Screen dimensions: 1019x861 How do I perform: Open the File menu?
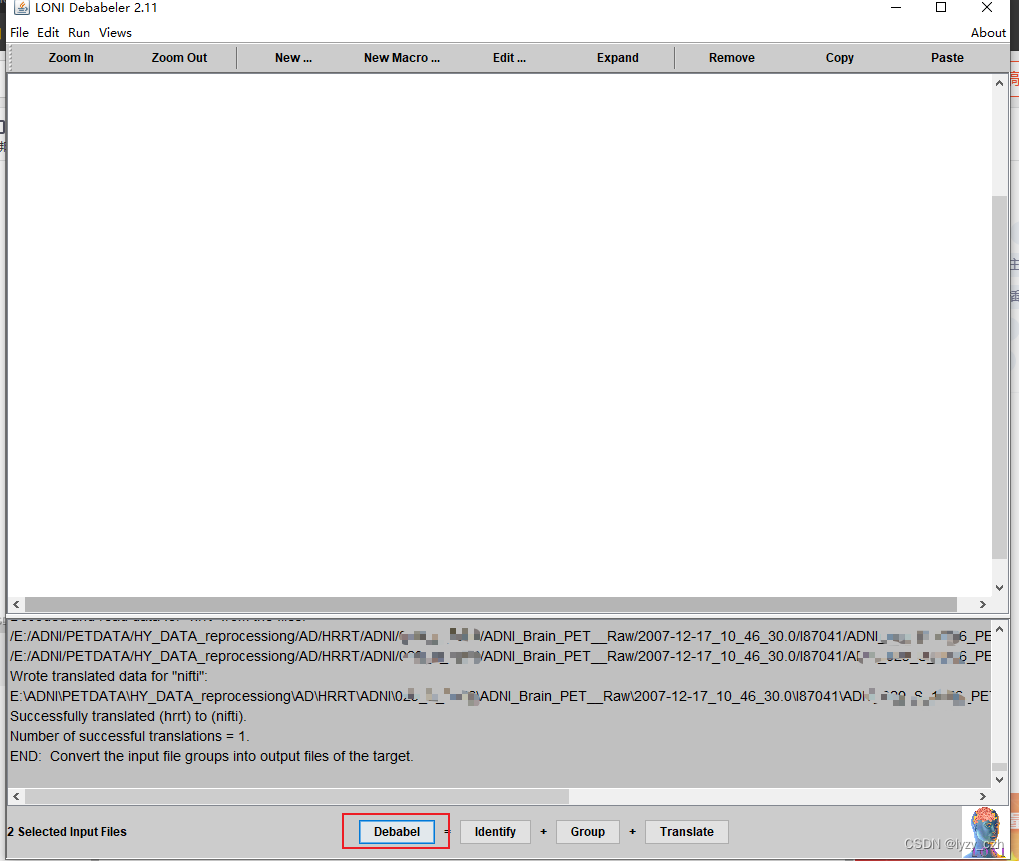tap(19, 32)
